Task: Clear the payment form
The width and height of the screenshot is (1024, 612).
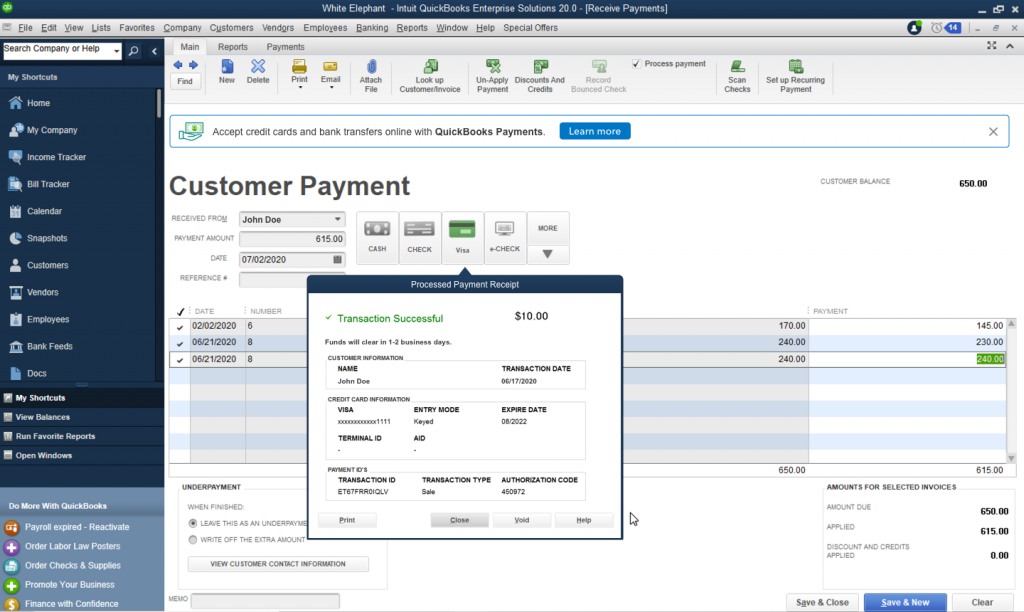Action: (982, 602)
